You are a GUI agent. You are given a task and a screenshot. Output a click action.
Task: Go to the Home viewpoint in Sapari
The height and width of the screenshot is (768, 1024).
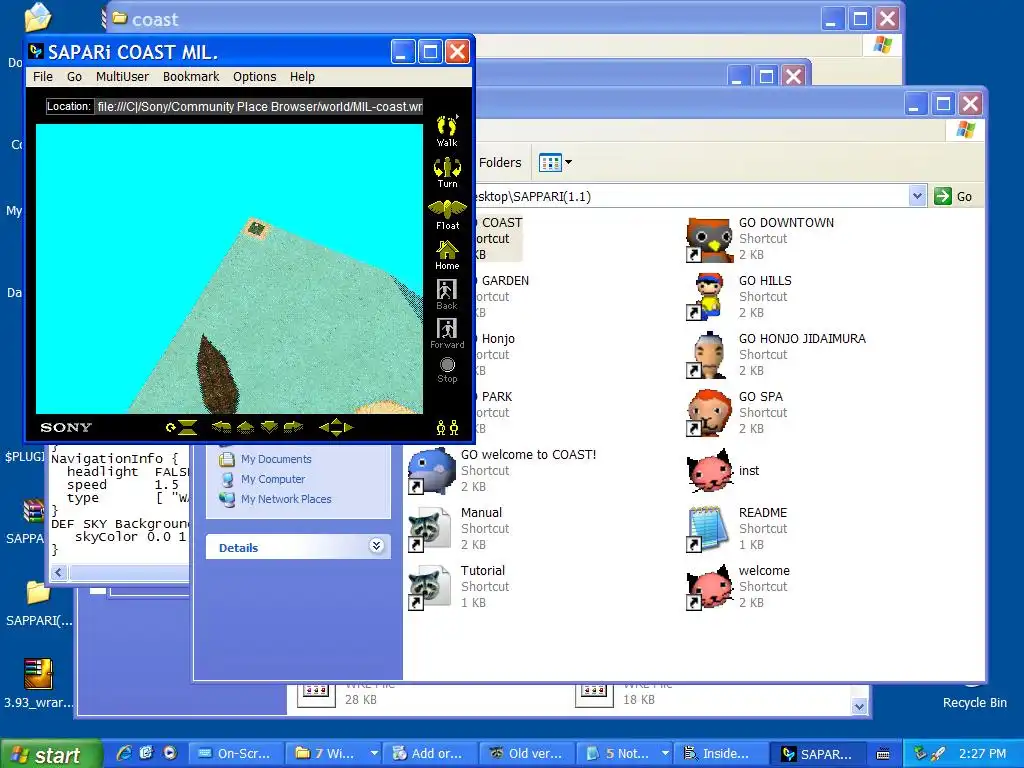447,255
